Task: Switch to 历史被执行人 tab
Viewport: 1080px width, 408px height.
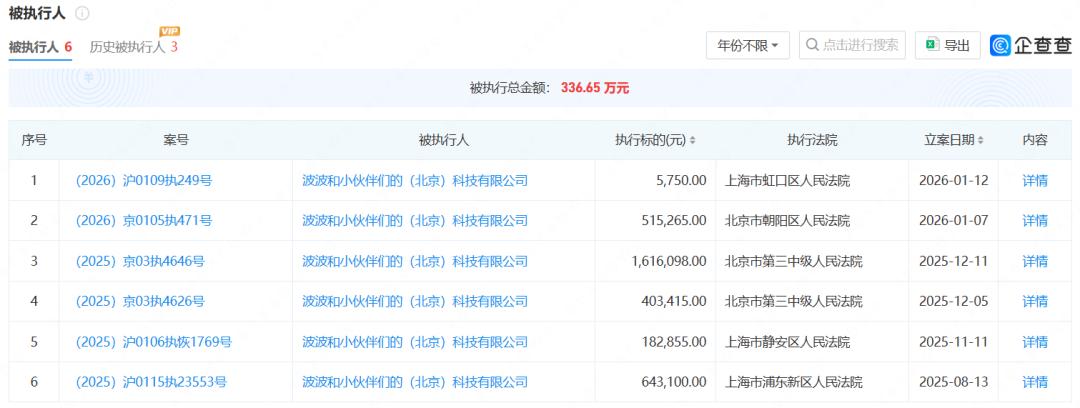Action: click(134, 47)
